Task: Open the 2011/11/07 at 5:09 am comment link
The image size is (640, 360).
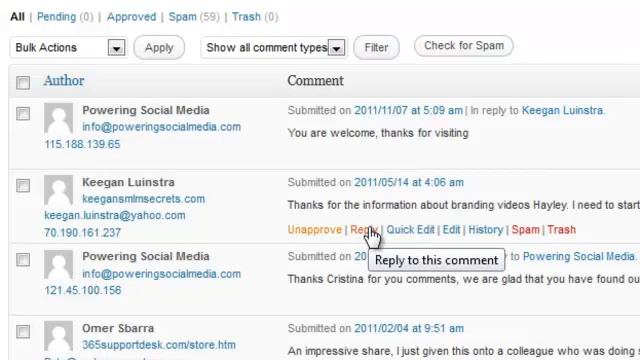Action: pos(408,111)
